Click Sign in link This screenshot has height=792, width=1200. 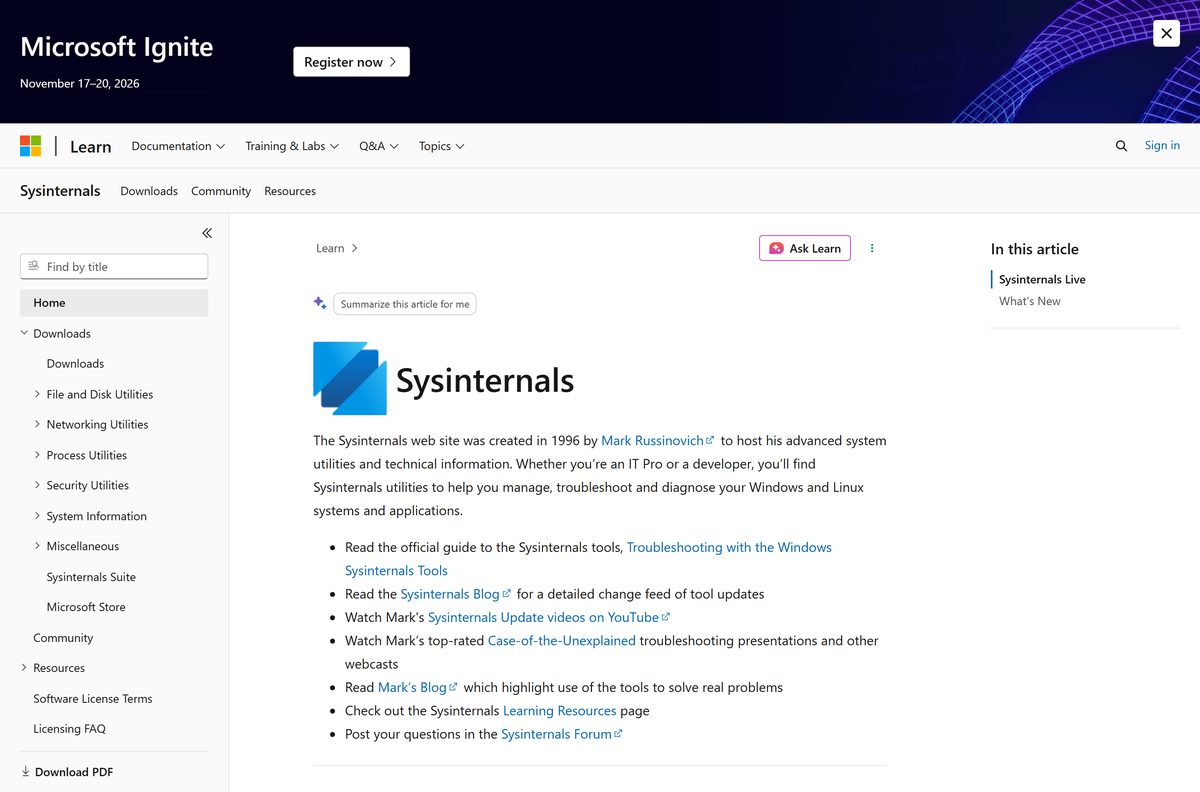1162,145
